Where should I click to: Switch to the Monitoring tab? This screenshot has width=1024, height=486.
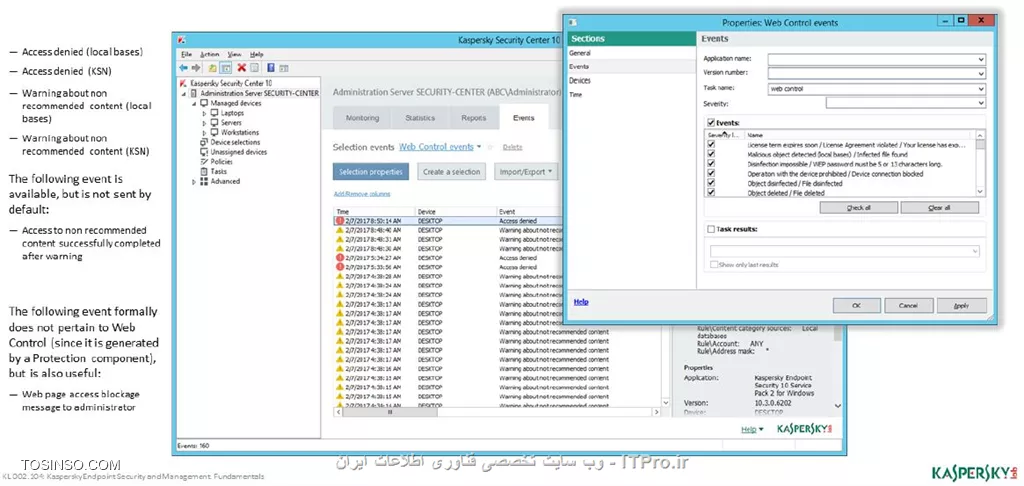[362, 118]
